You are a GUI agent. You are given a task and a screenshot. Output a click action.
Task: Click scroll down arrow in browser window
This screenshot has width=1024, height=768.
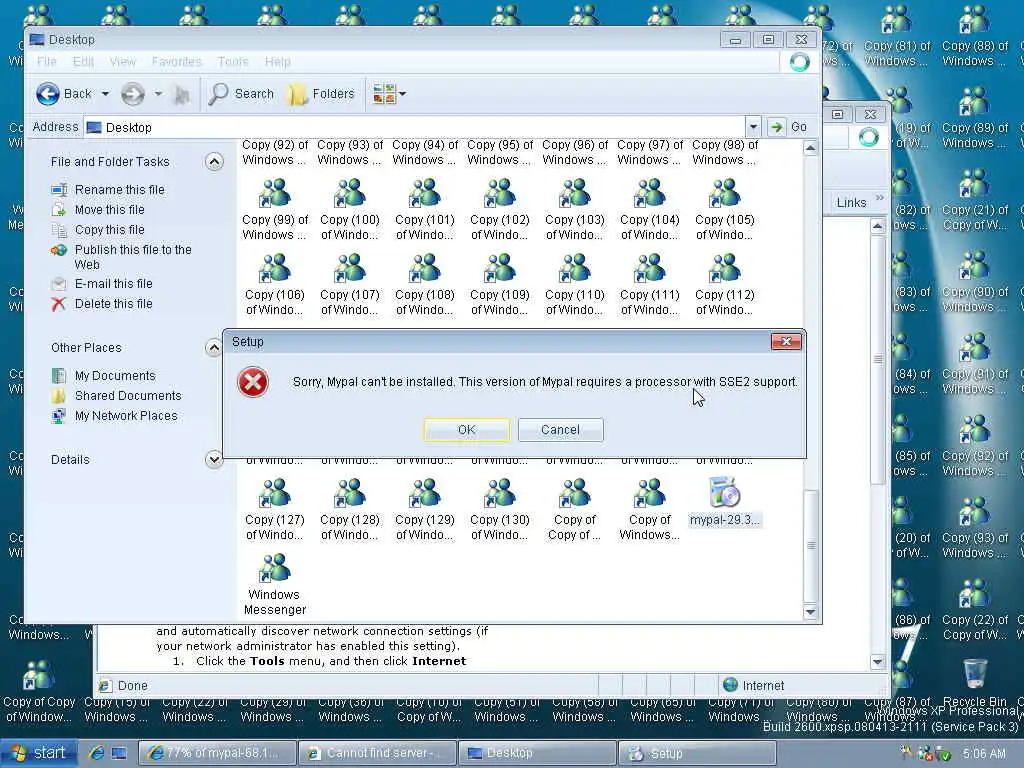[x=878, y=662]
